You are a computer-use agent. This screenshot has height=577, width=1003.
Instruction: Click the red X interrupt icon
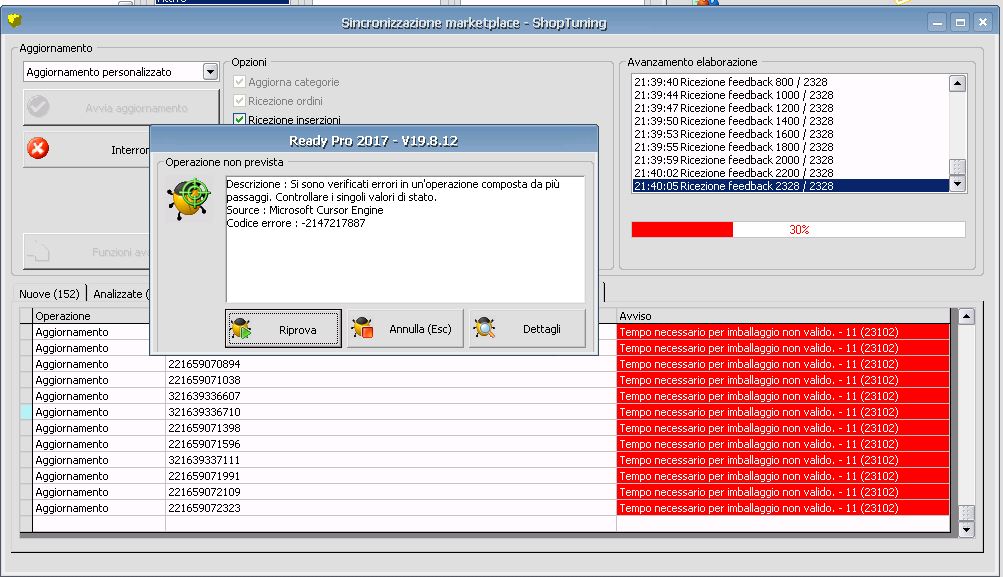pyautogui.click(x=38, y=148)
